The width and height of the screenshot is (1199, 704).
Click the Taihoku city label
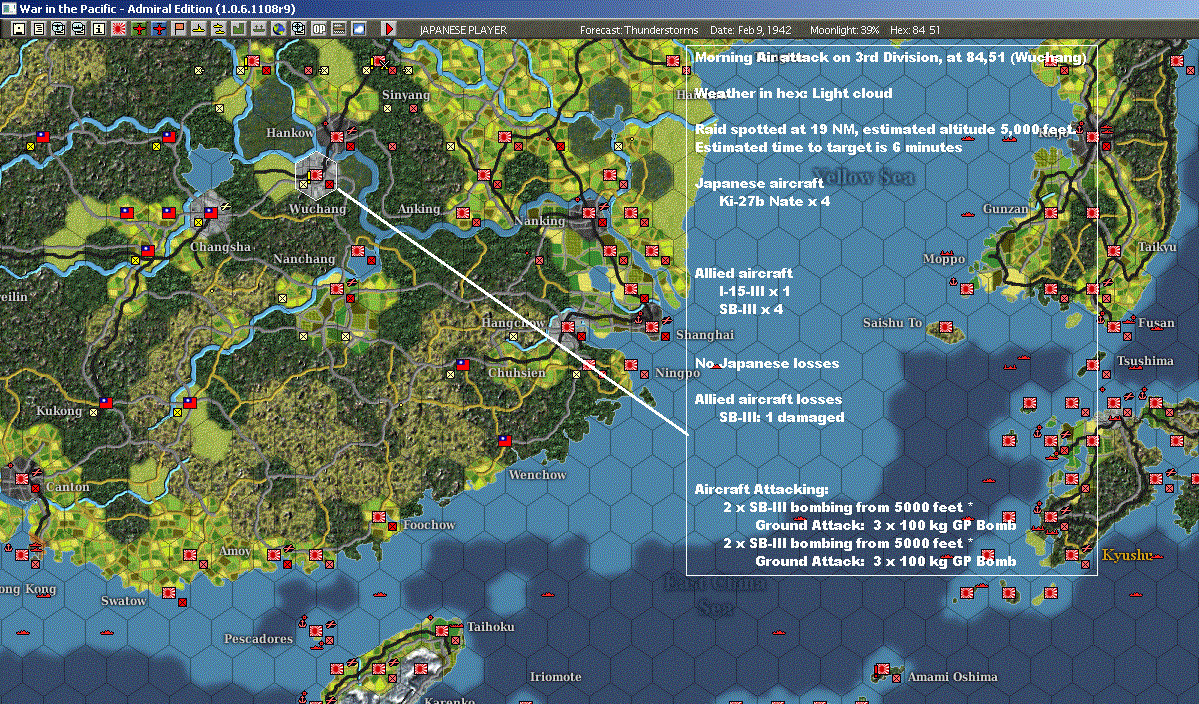click(491, 627)
